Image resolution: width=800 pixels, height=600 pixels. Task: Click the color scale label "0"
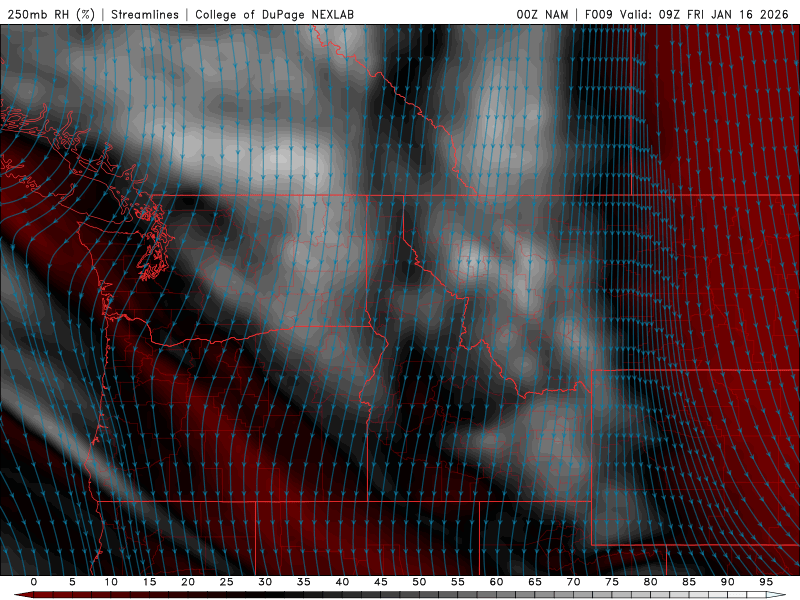(x=34, y=582)
